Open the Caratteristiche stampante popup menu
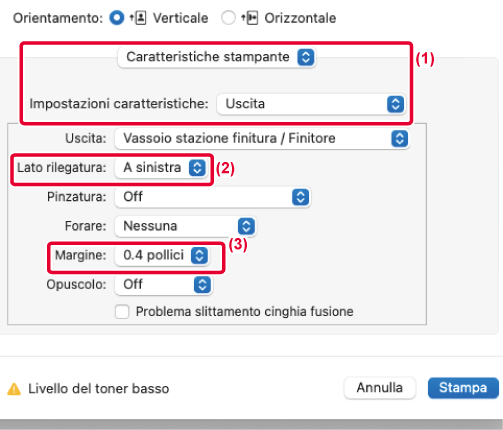This screenshot has width=503, height=430. click(x=216, y=57)
